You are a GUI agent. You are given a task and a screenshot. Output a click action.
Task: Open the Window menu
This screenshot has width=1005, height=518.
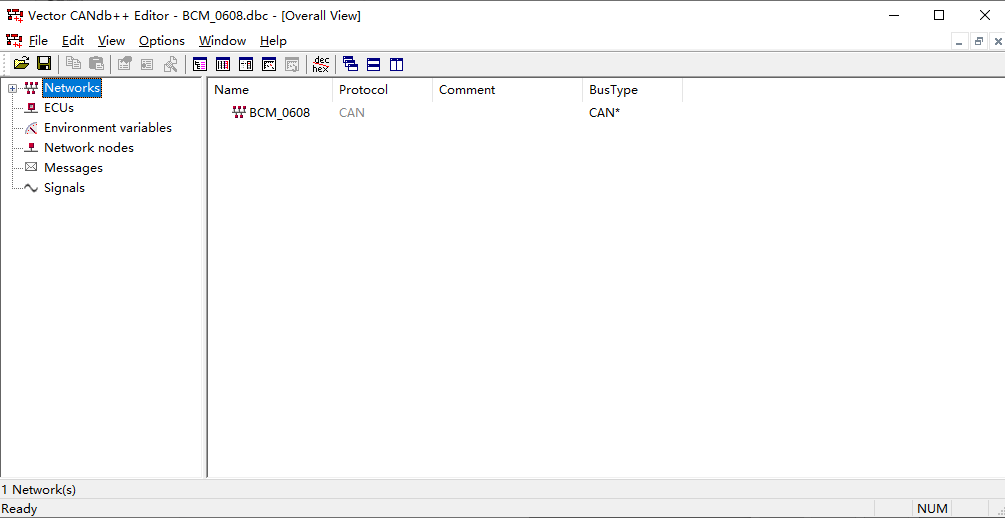coord(222,40)
